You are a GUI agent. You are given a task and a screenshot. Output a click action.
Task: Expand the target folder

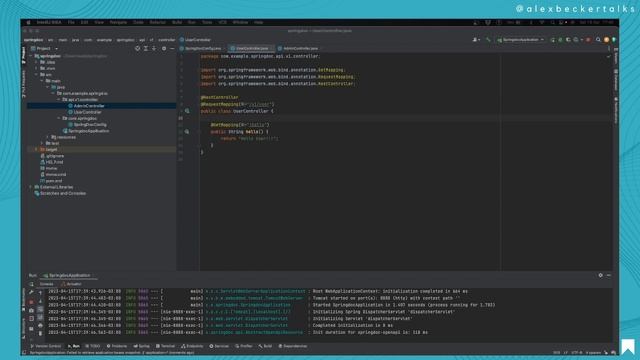tap(36, 149)
